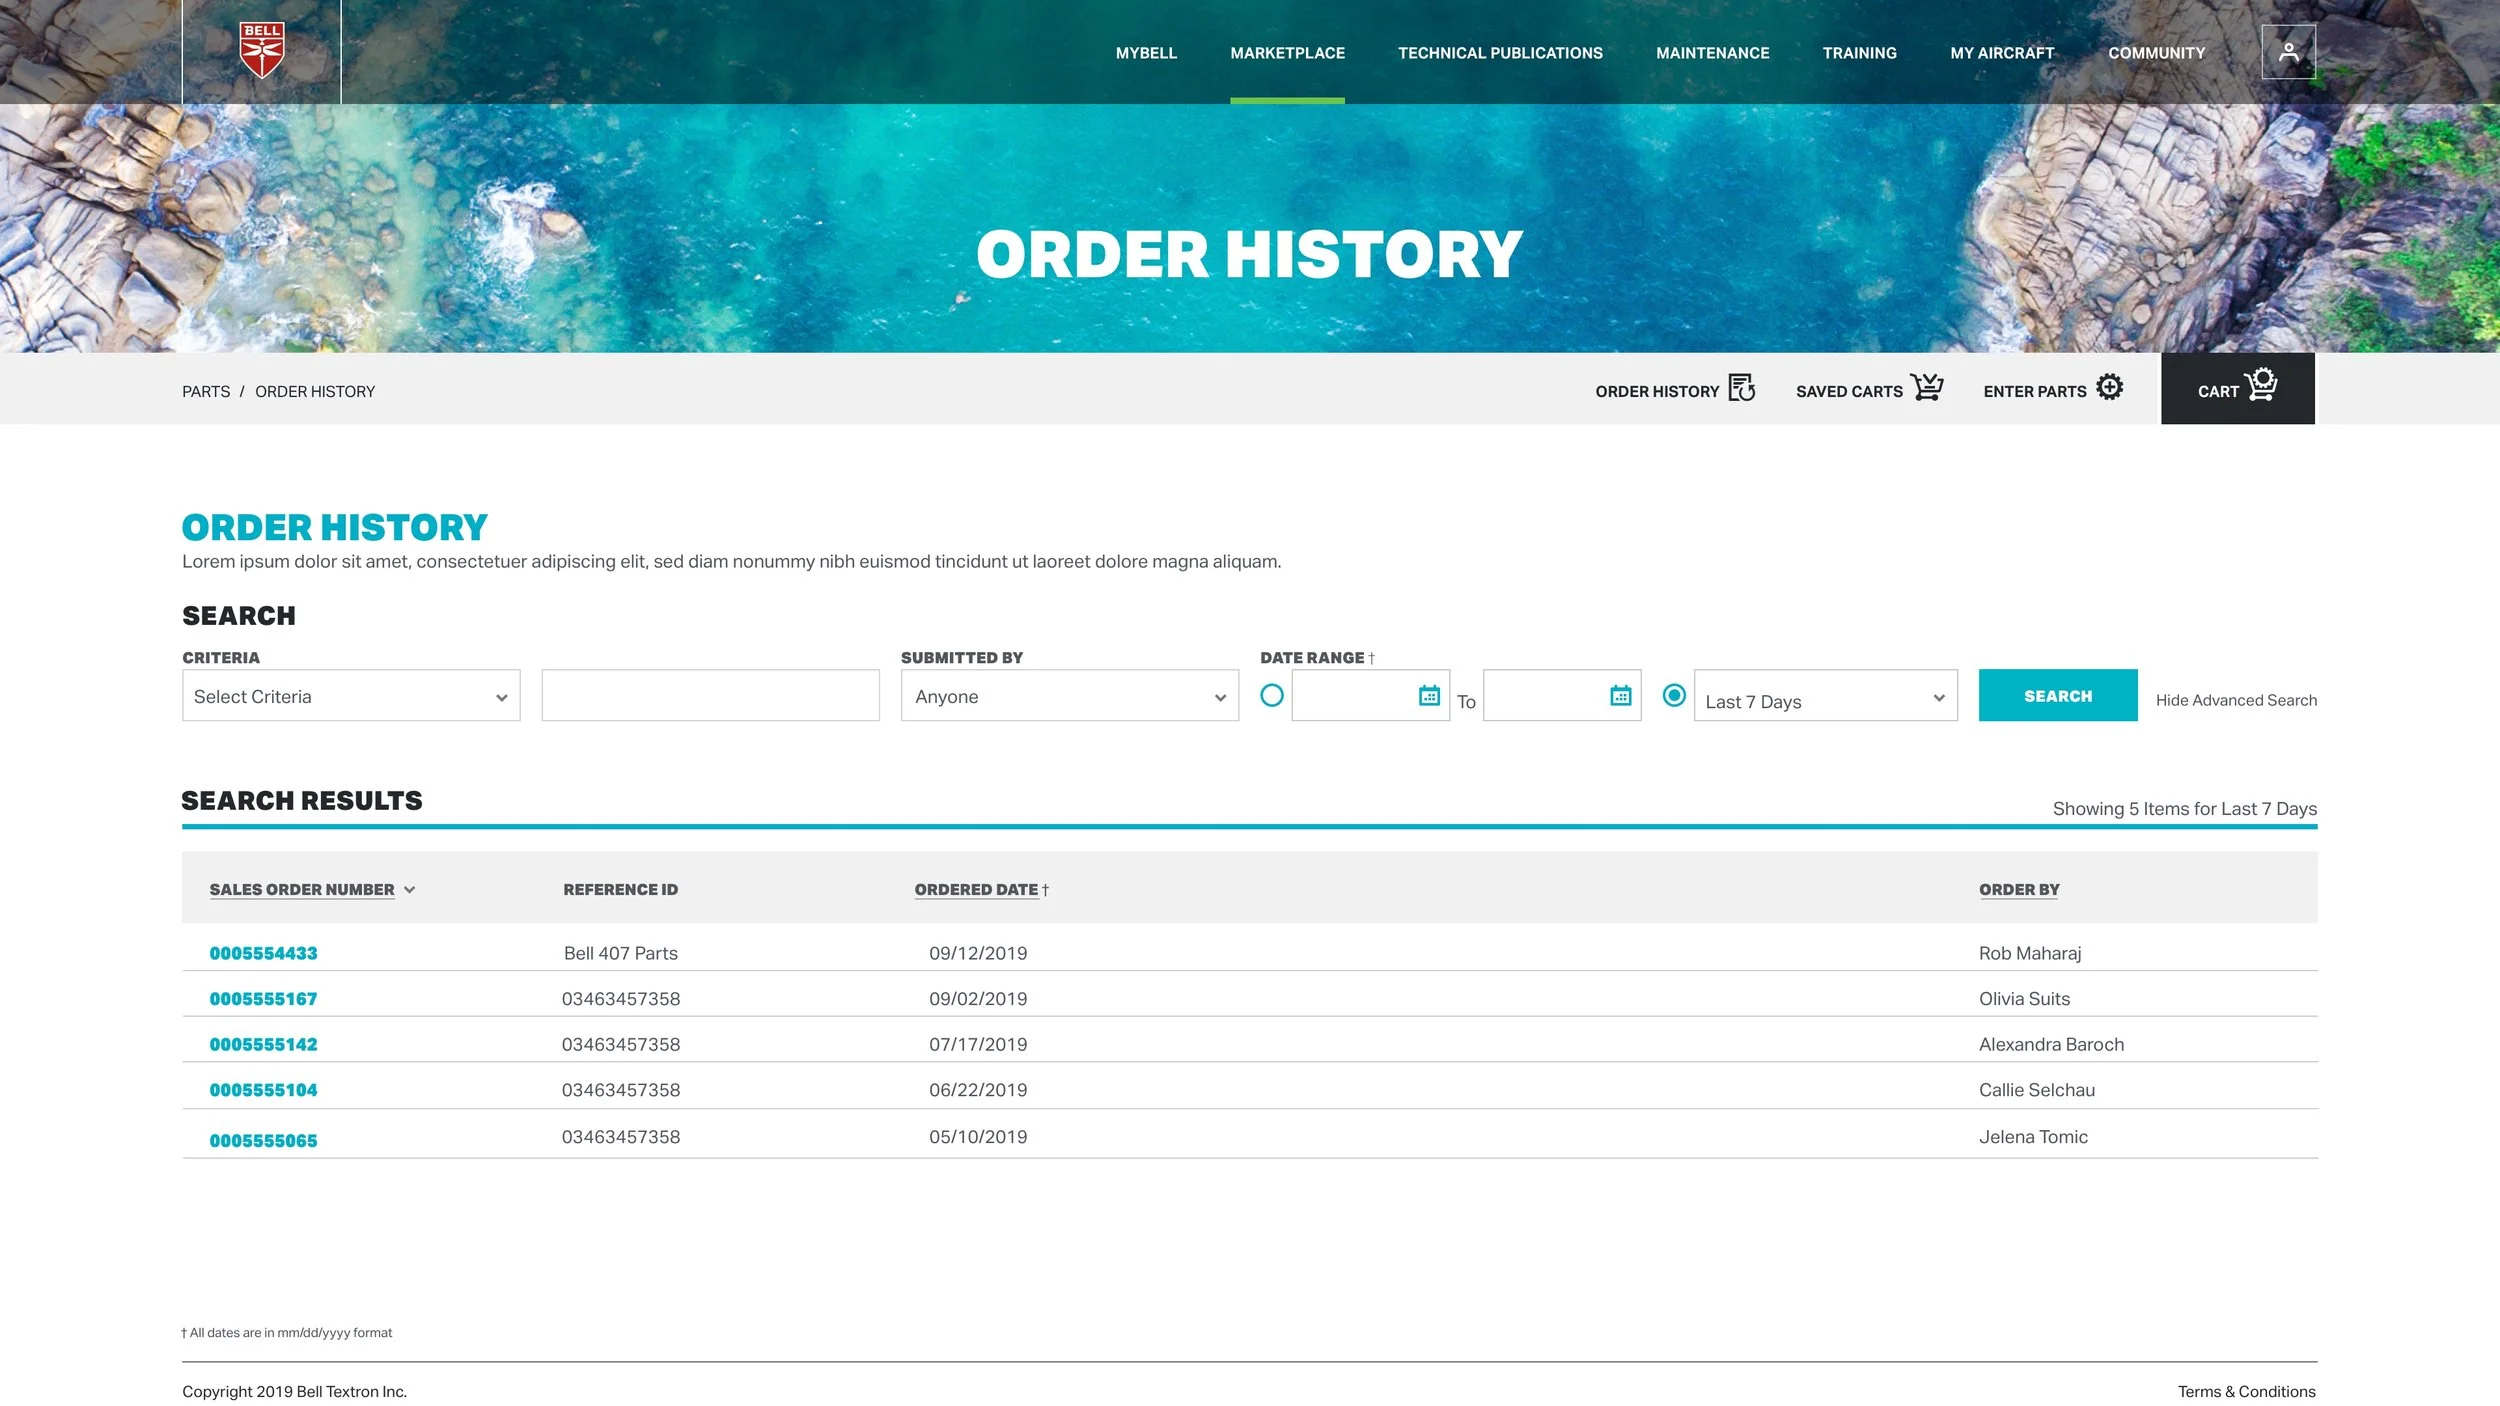Focus the start date input field

[1370, 695]
